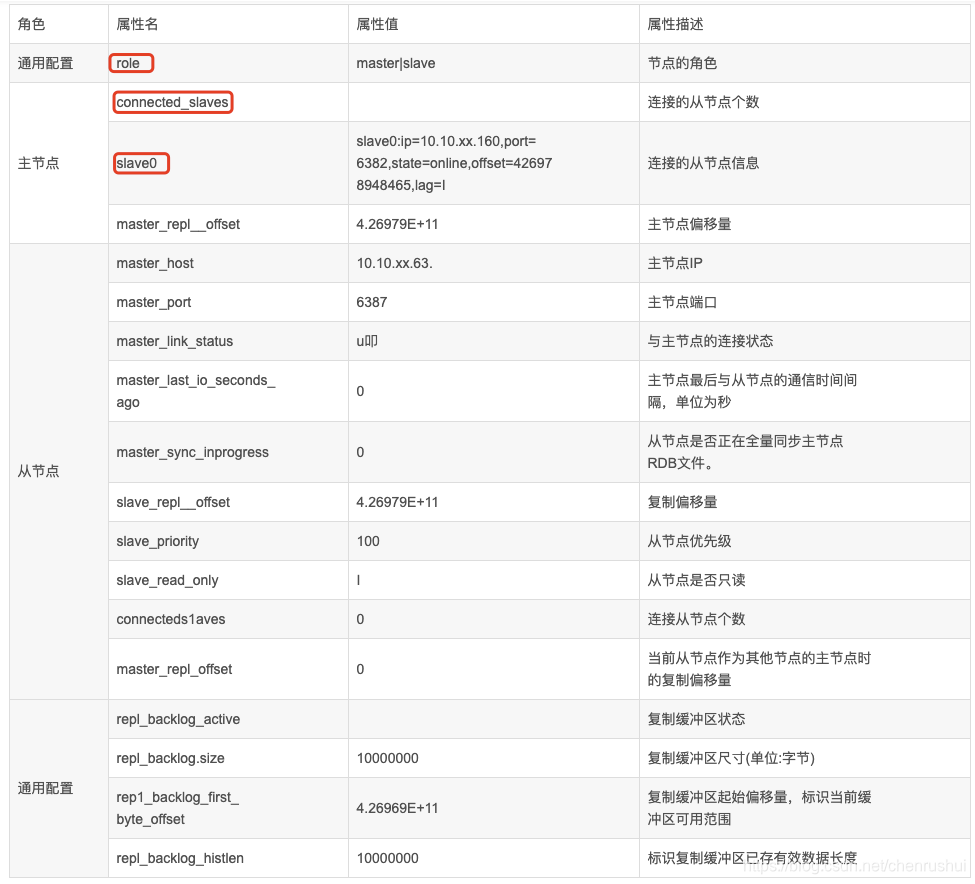This screenshot has width=975, height=884.
Task: Click the 从节点是否只读 description
Action: tap(696, 581)
